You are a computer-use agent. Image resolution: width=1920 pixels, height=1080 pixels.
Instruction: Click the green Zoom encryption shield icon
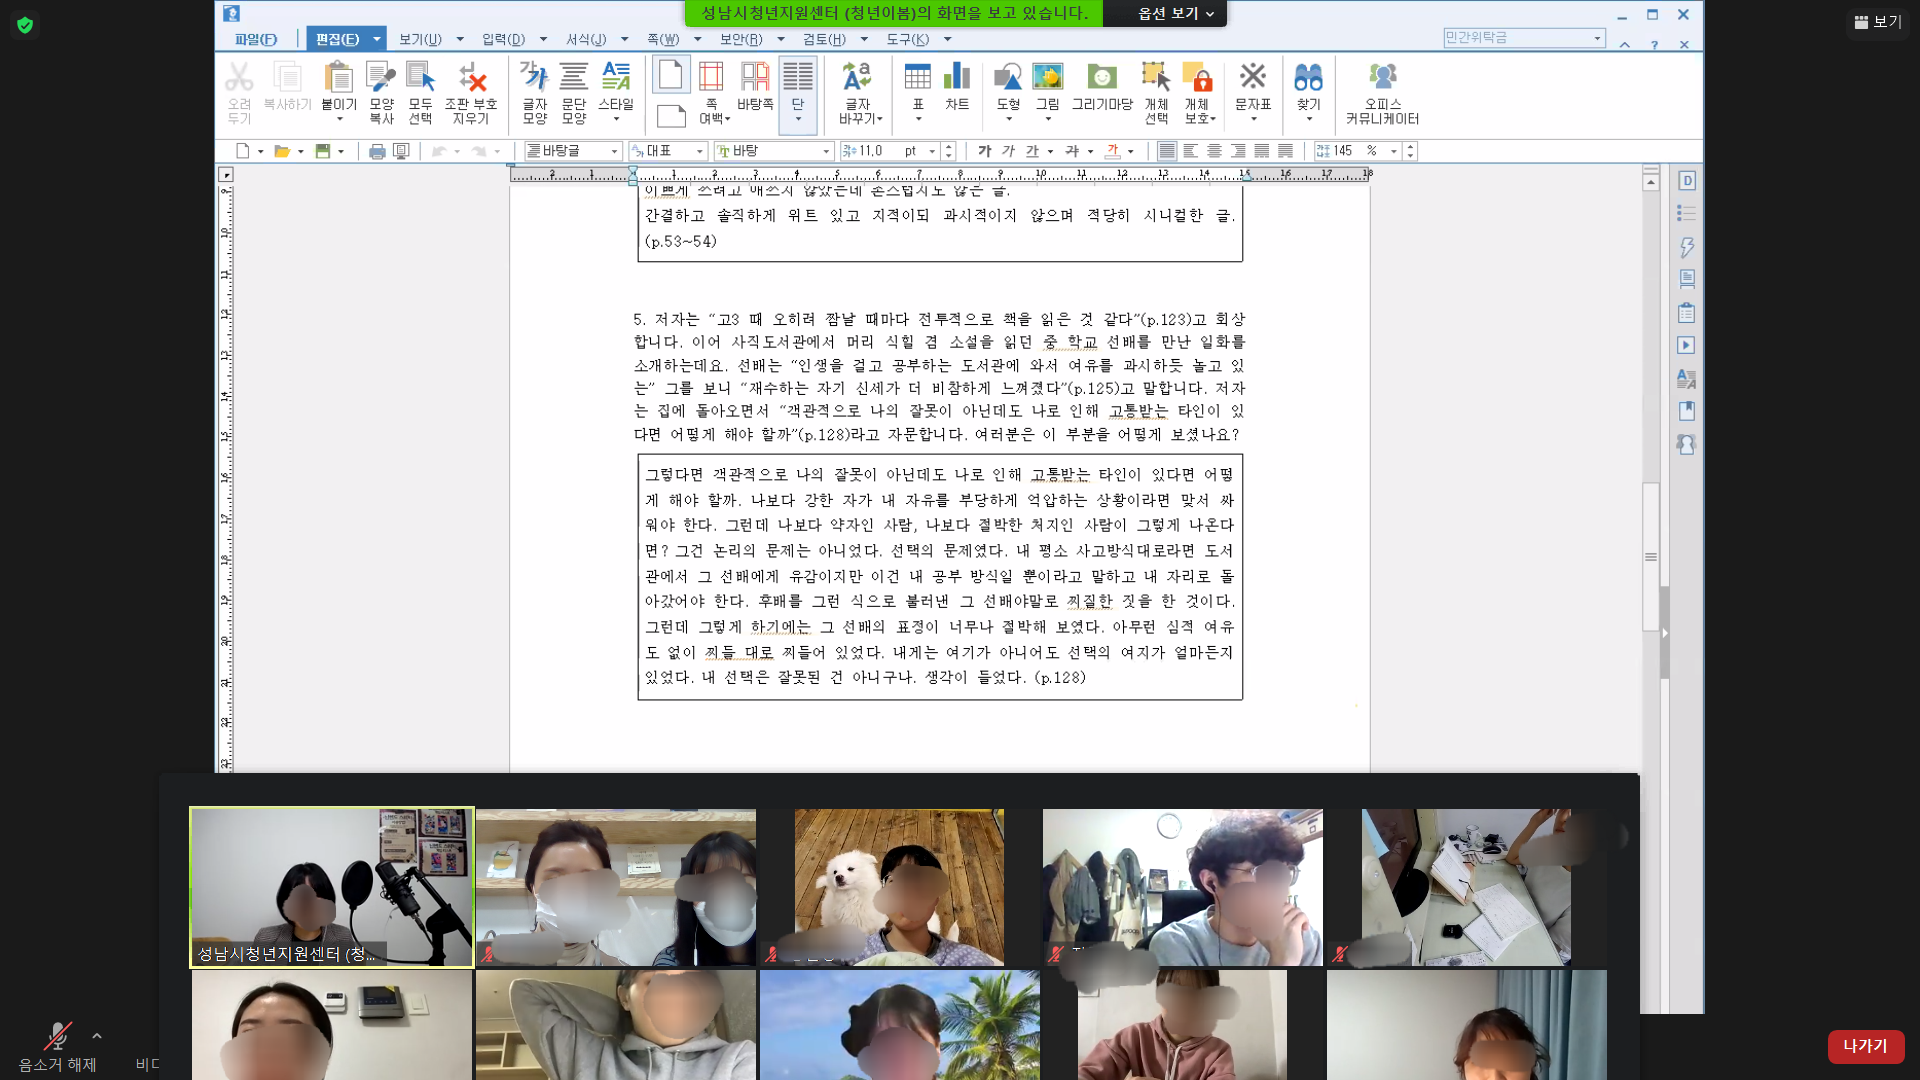(25, 25)
